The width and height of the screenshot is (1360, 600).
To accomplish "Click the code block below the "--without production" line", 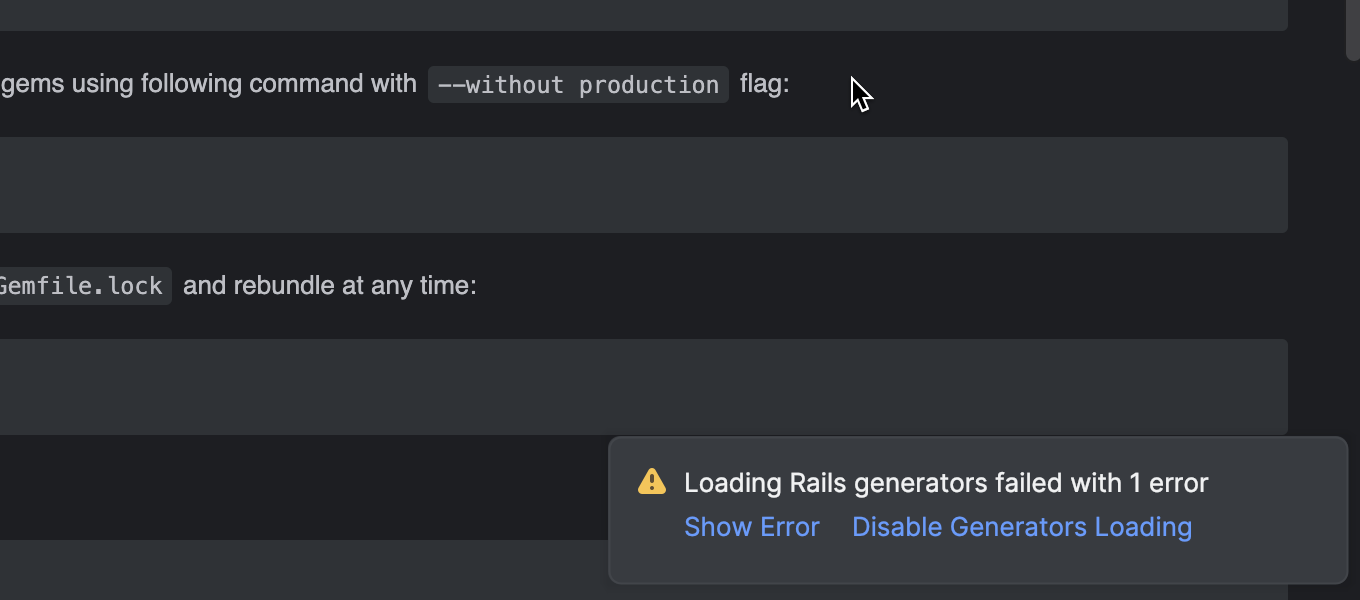I will coord(640,185).
